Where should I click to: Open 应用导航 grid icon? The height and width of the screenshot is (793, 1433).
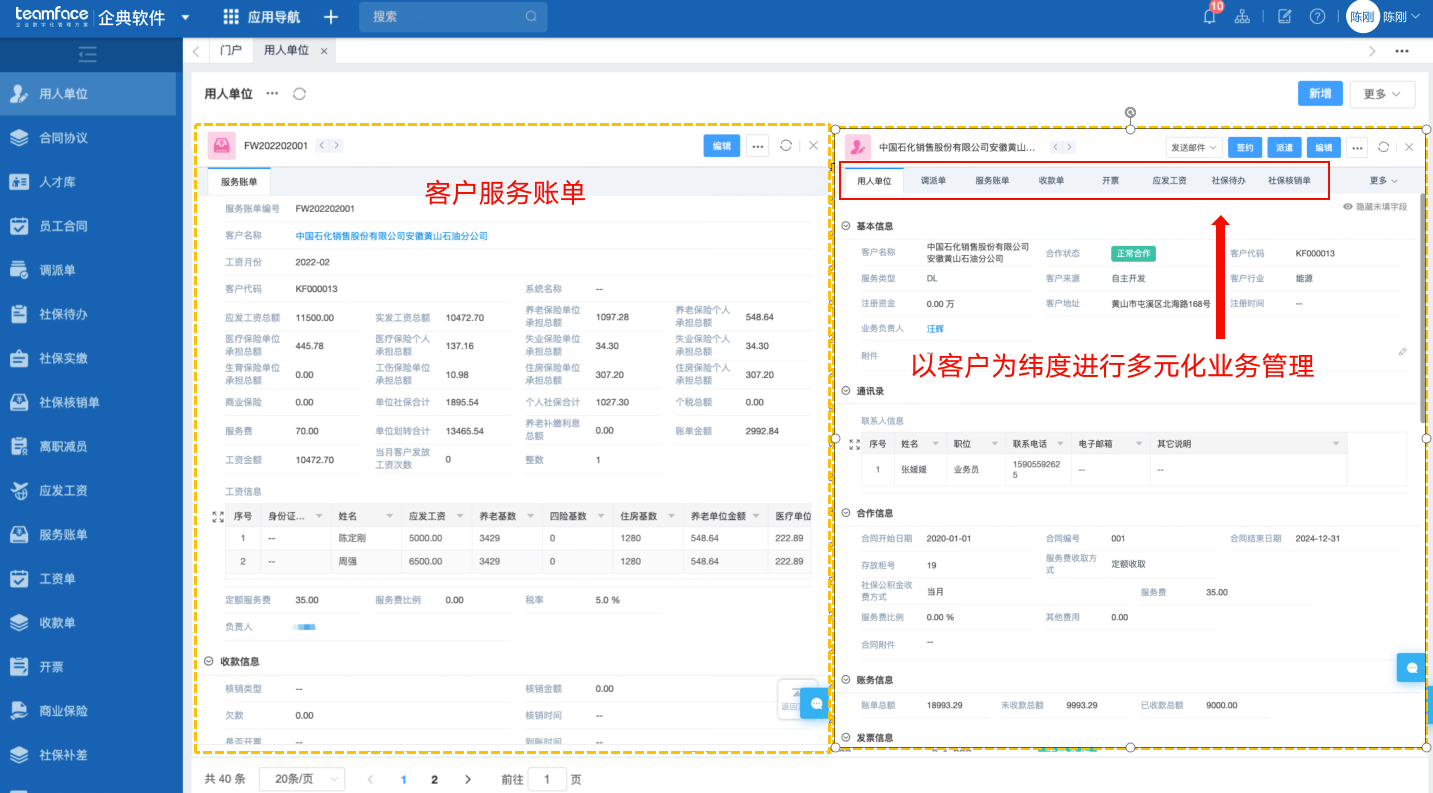(x=231, y=17)
